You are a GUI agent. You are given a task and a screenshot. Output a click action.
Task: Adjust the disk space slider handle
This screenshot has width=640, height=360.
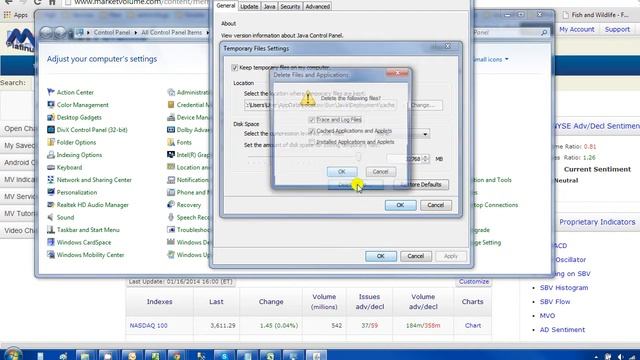click(358, 157)
